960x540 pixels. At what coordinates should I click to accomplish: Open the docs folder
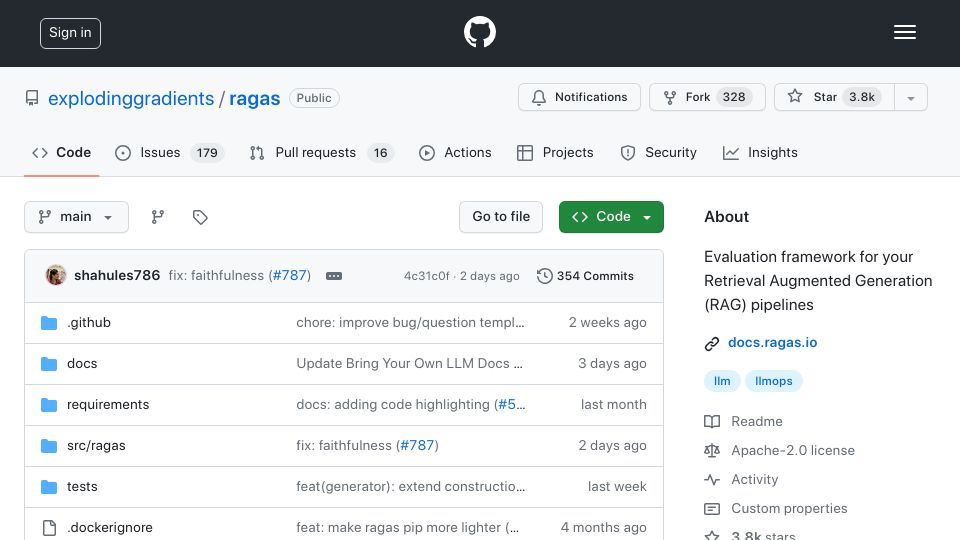[x=82, y=364]
